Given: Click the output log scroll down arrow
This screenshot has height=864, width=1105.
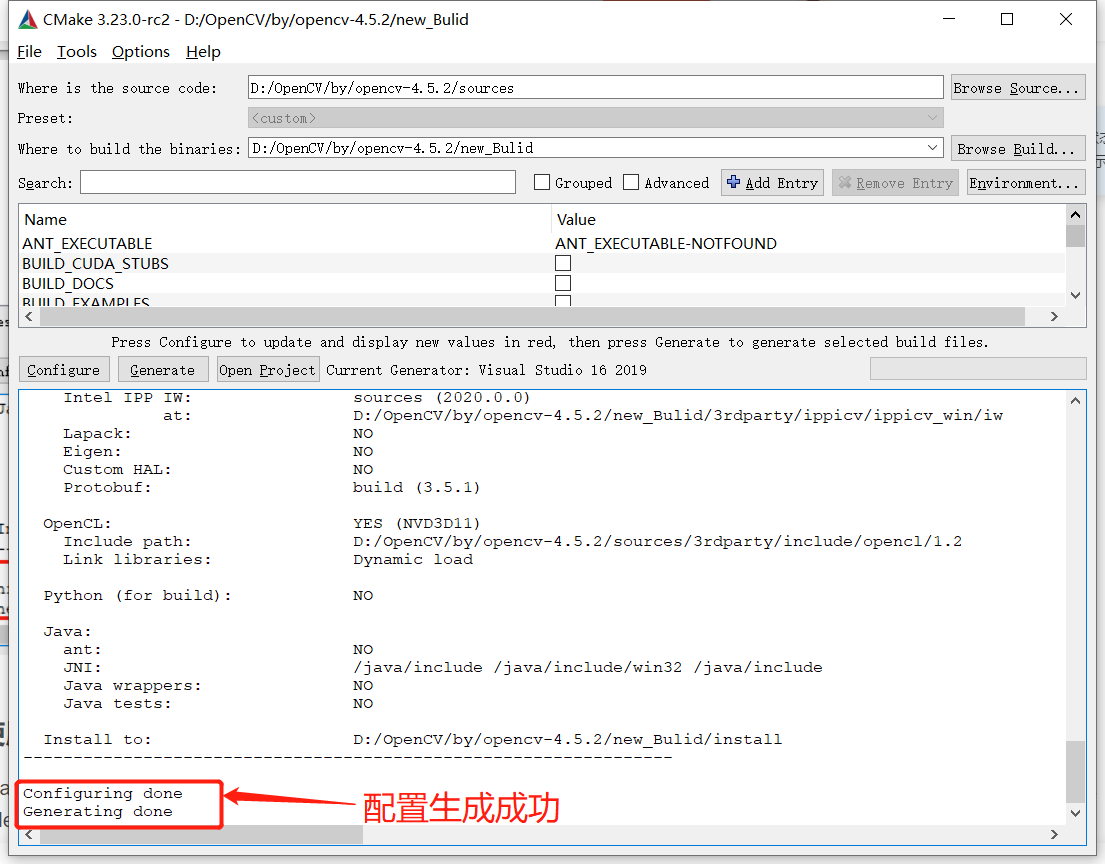Looking at the screenshot, I should pos(1075,813).
